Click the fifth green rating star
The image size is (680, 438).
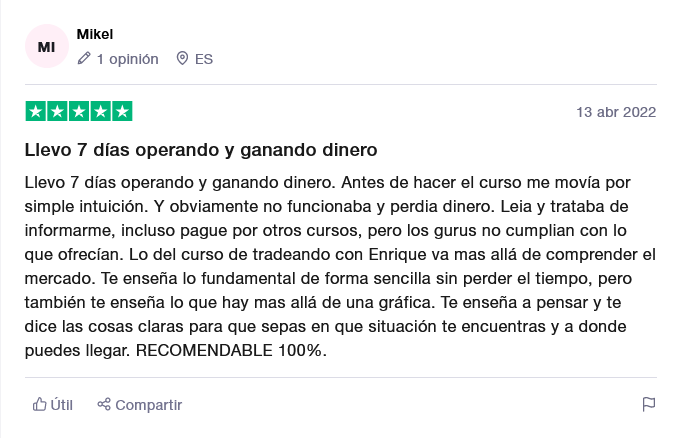(122, 111)
